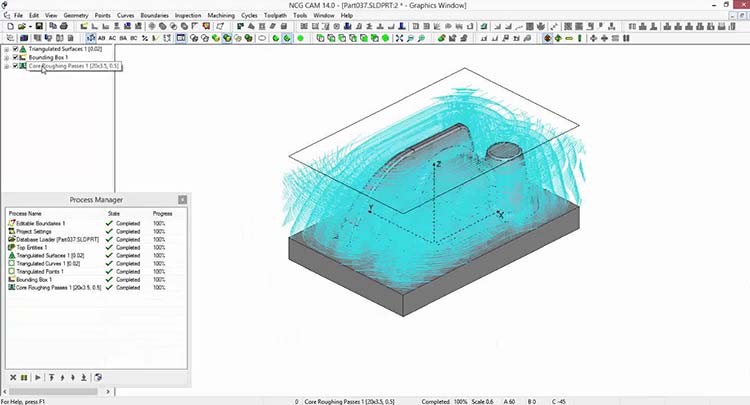This screenshot has width=750, height=405.
Task: Open the Toolpath menu
Action: 275,16
